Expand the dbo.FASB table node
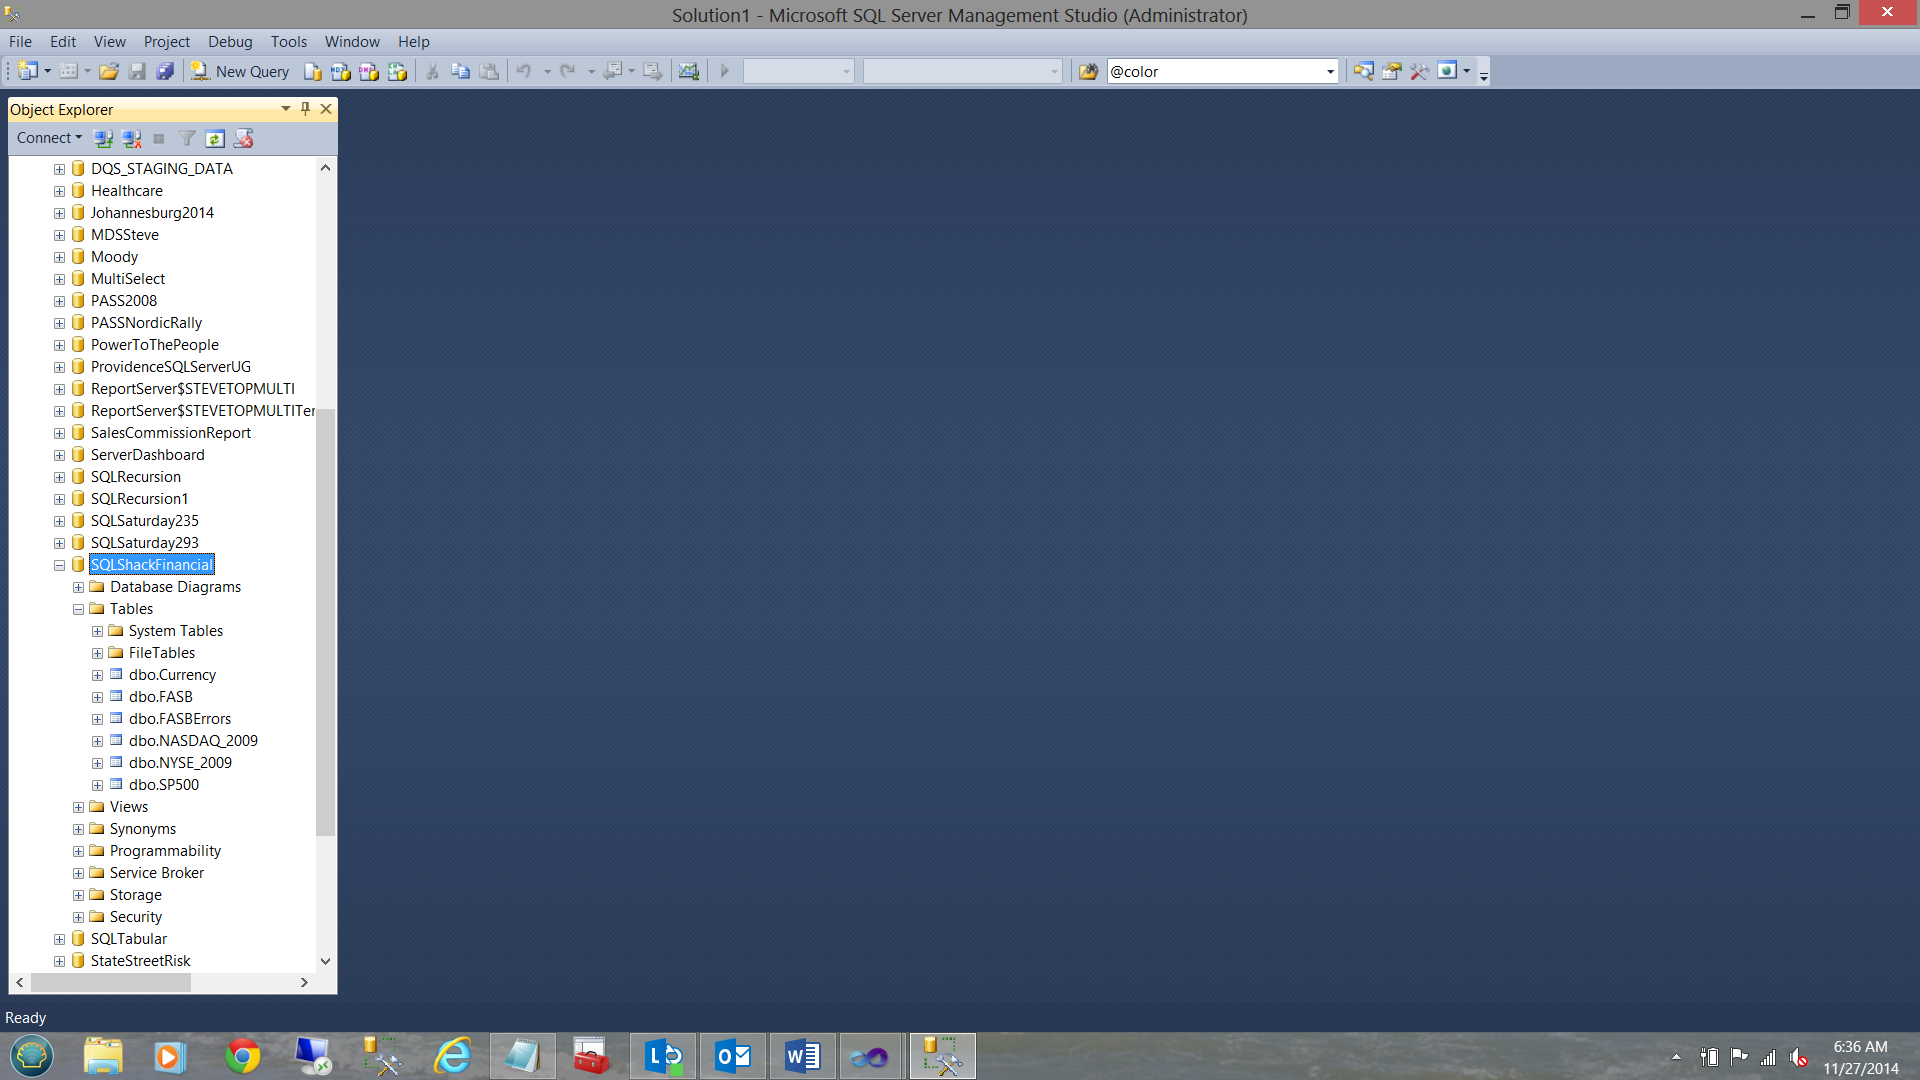 (x=97, y=697)
